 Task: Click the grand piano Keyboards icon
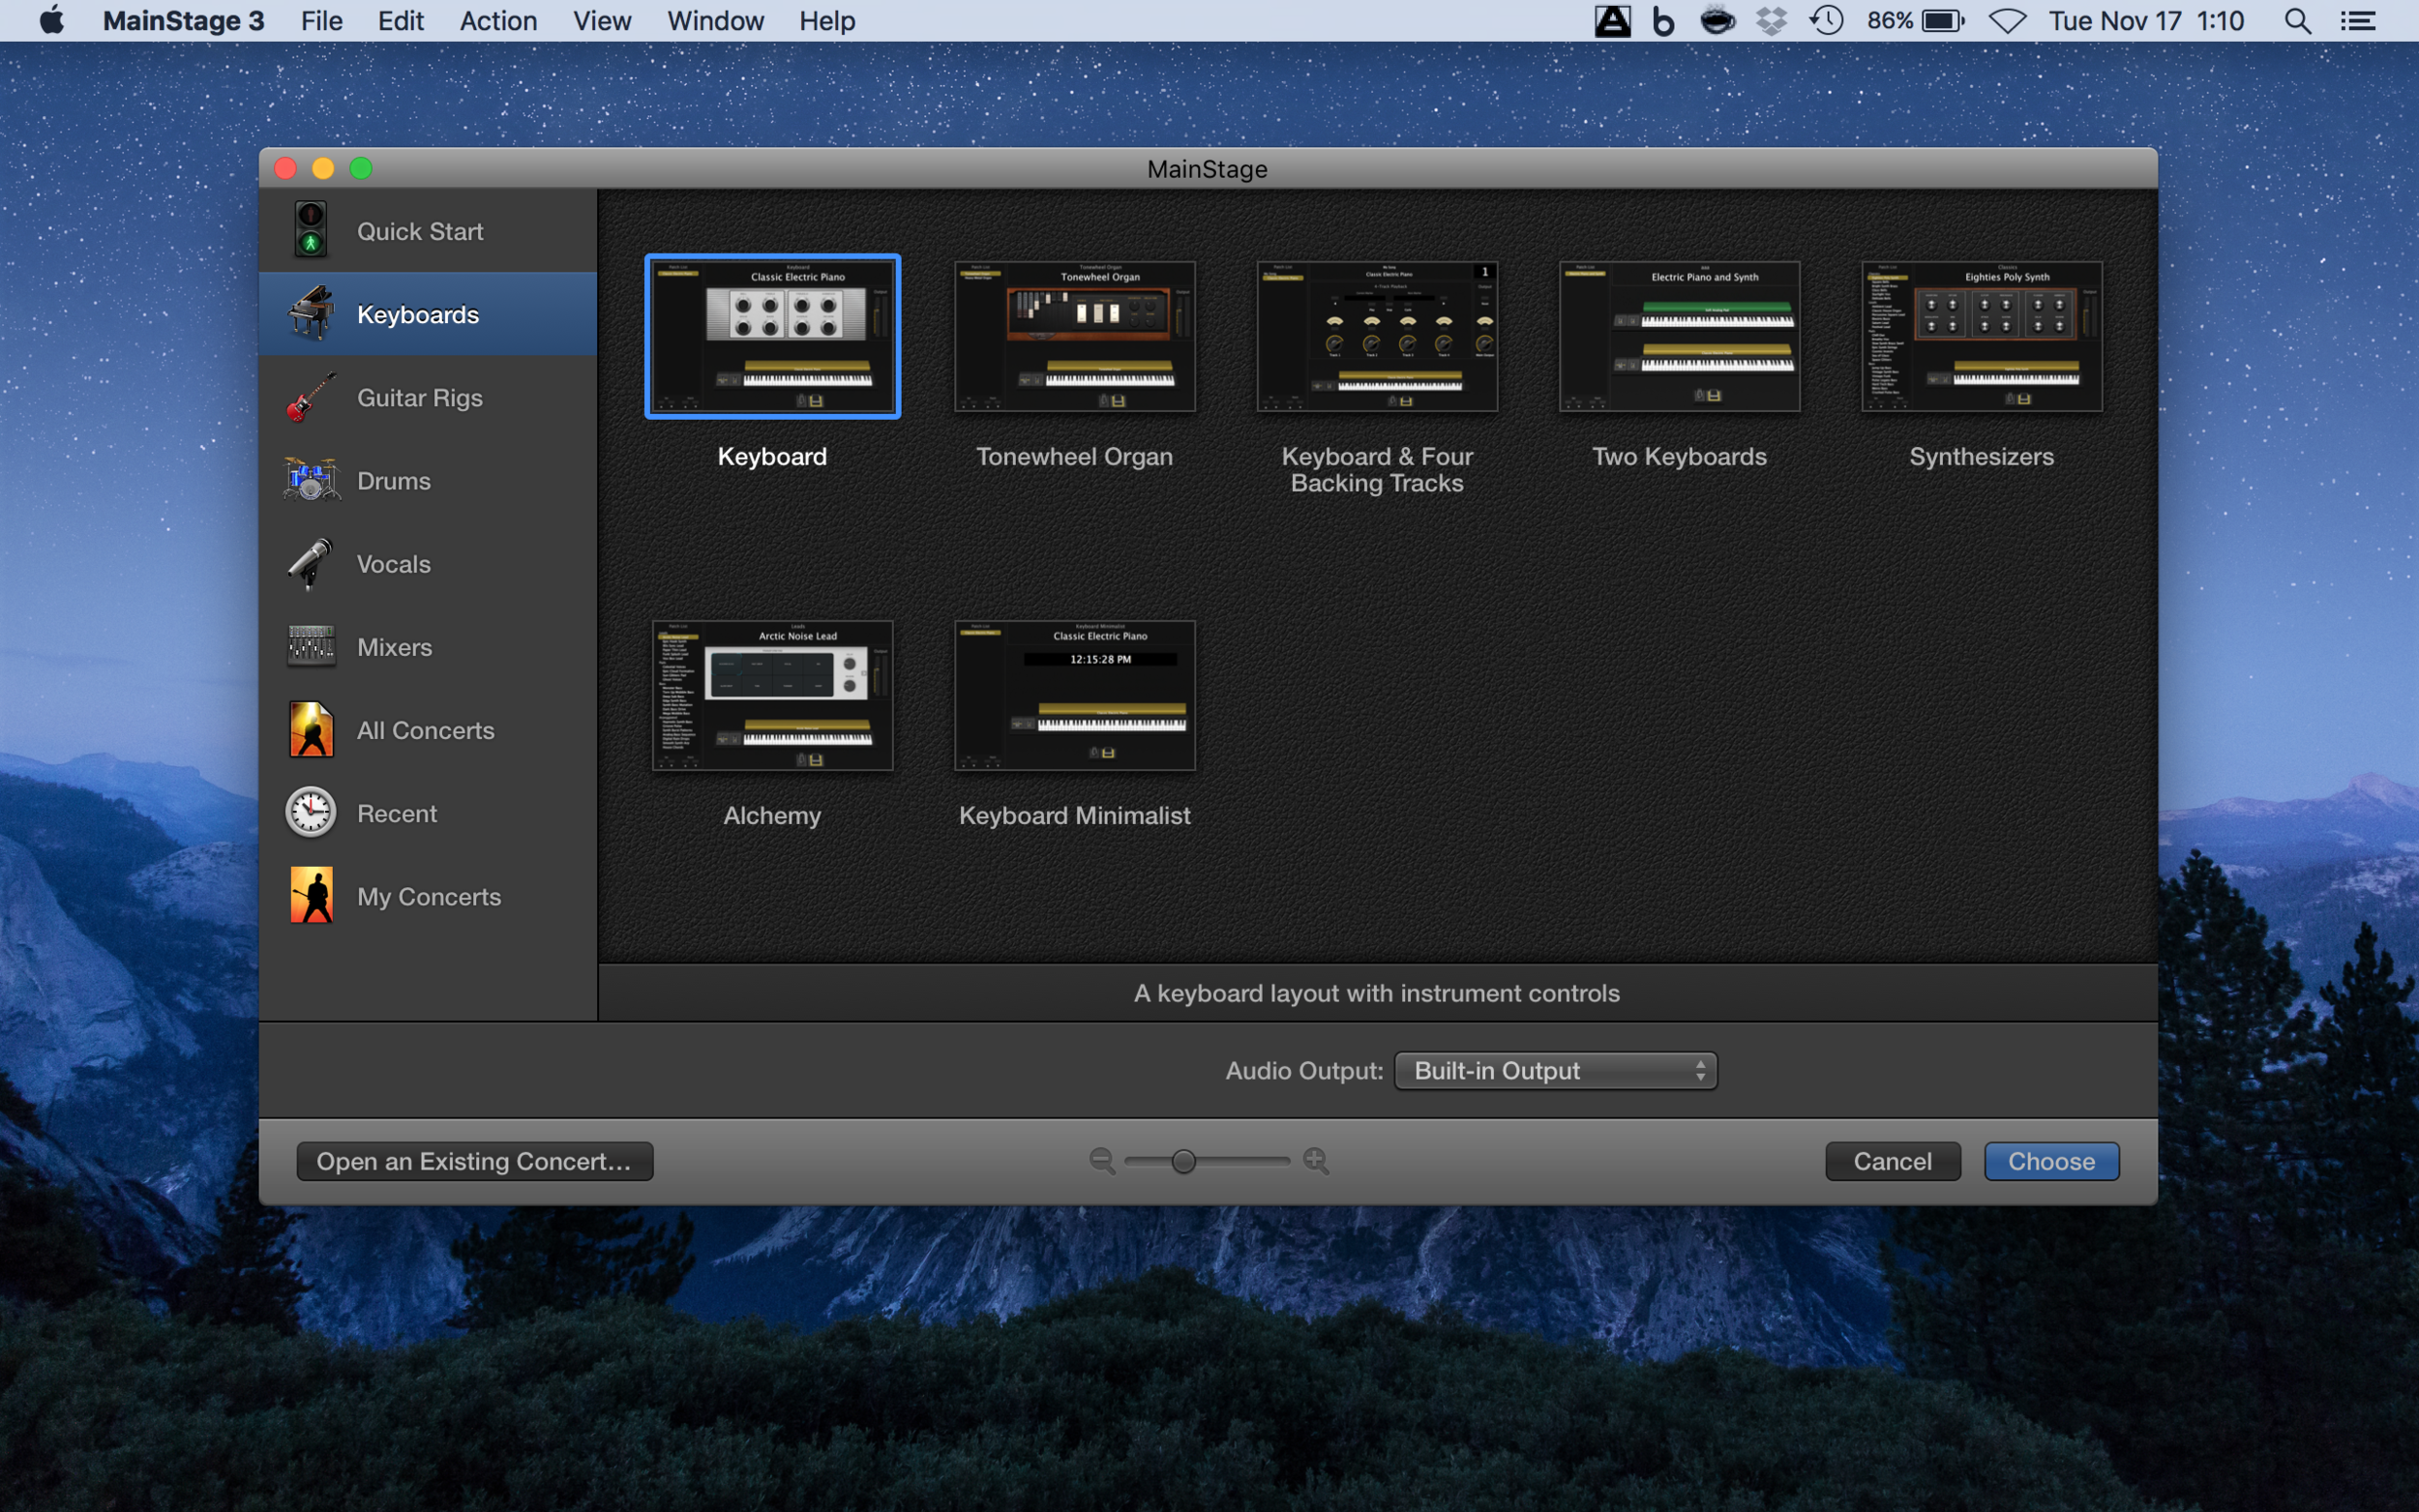(x=311, y=313)
